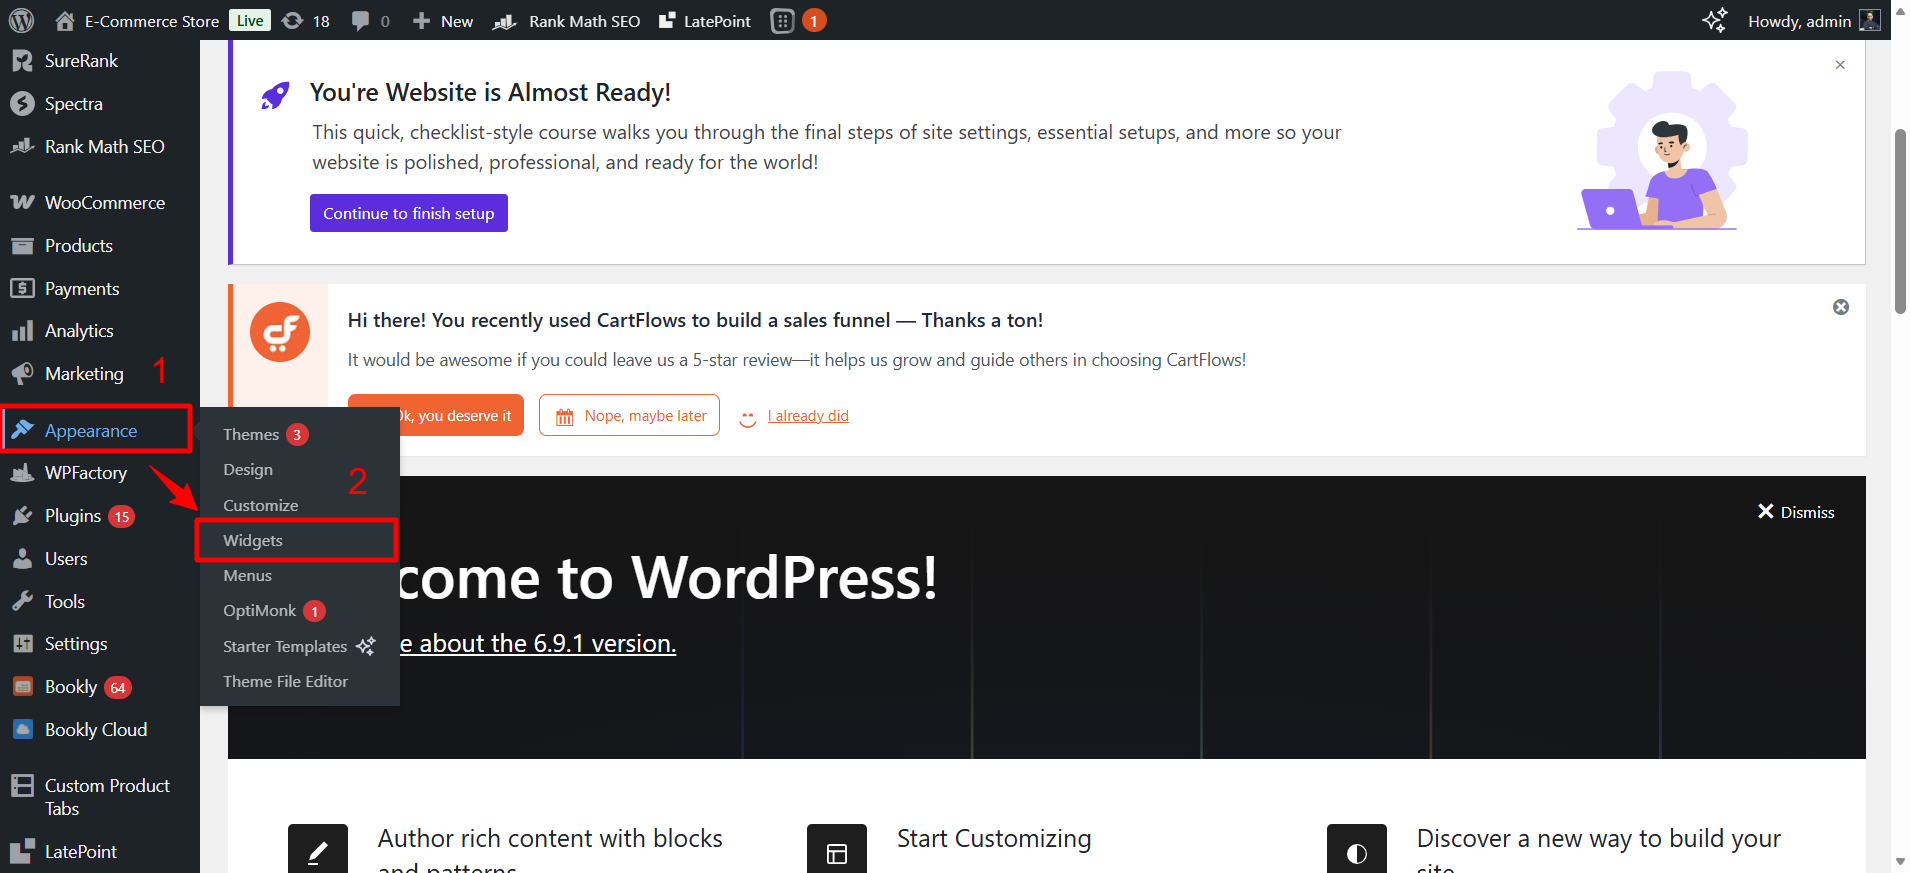Click the updates icon showing 18
Image resolution: width=1910 pixels, height=873 pixels.
292,20
